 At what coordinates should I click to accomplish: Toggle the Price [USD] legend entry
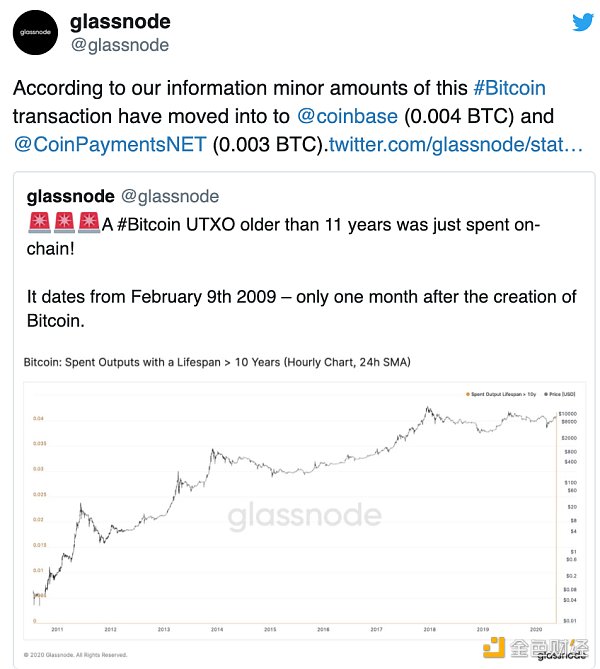[x=562, y=394]
